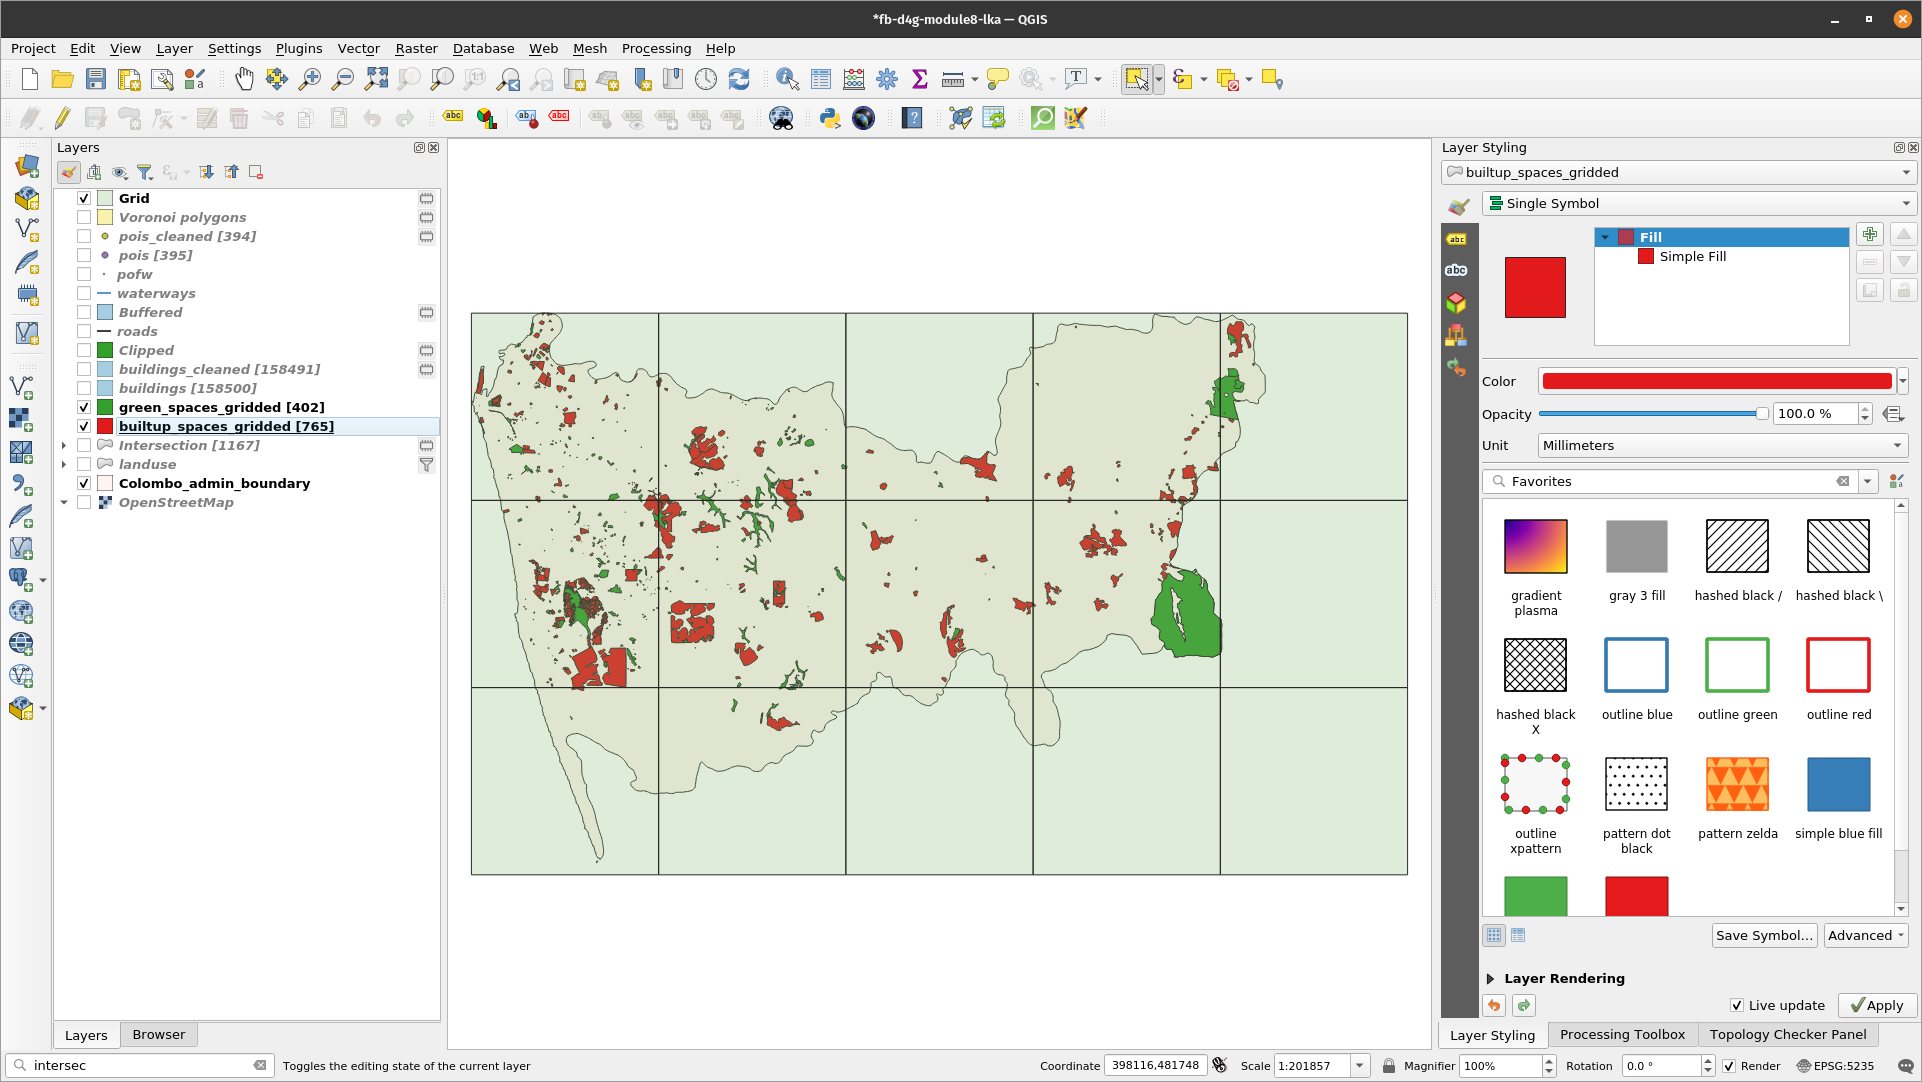Viewport: 1922px width, 1082px height.
Task: Hide the builtup_spaces_gridded layer
Action: (84, 426)
